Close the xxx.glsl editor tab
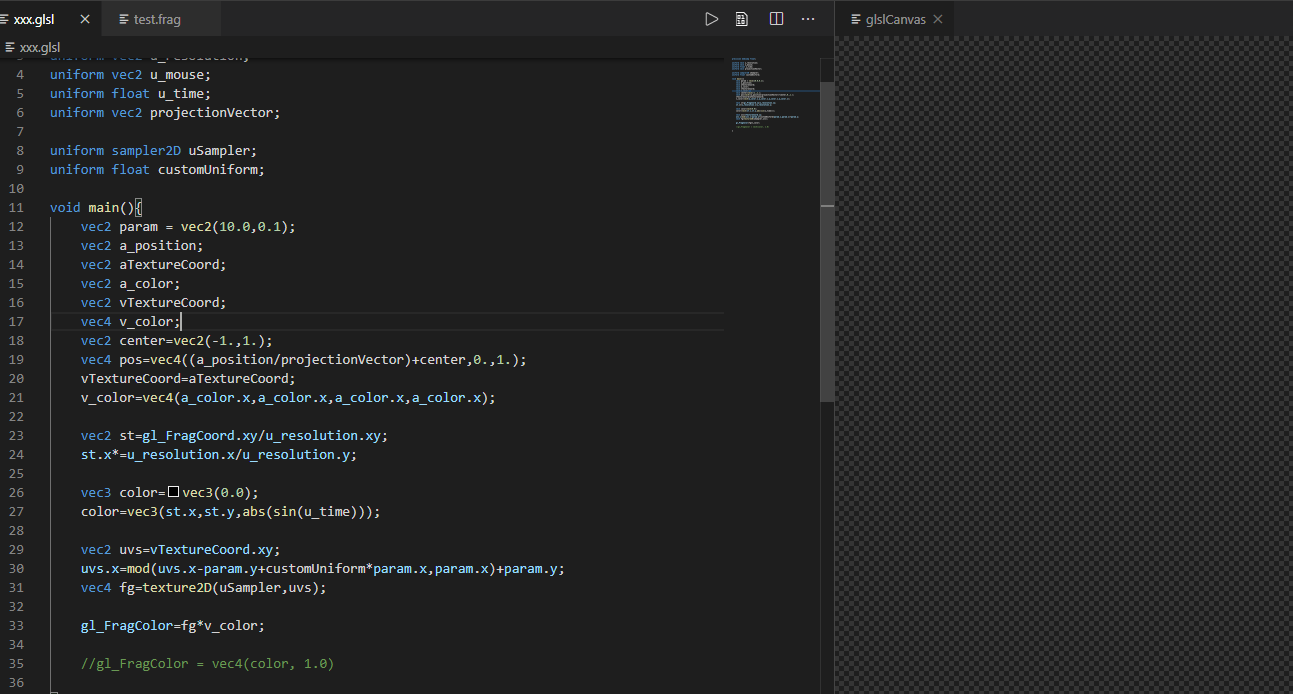Viewport: 1293px width, 694px height. click(x=84, y=19)
